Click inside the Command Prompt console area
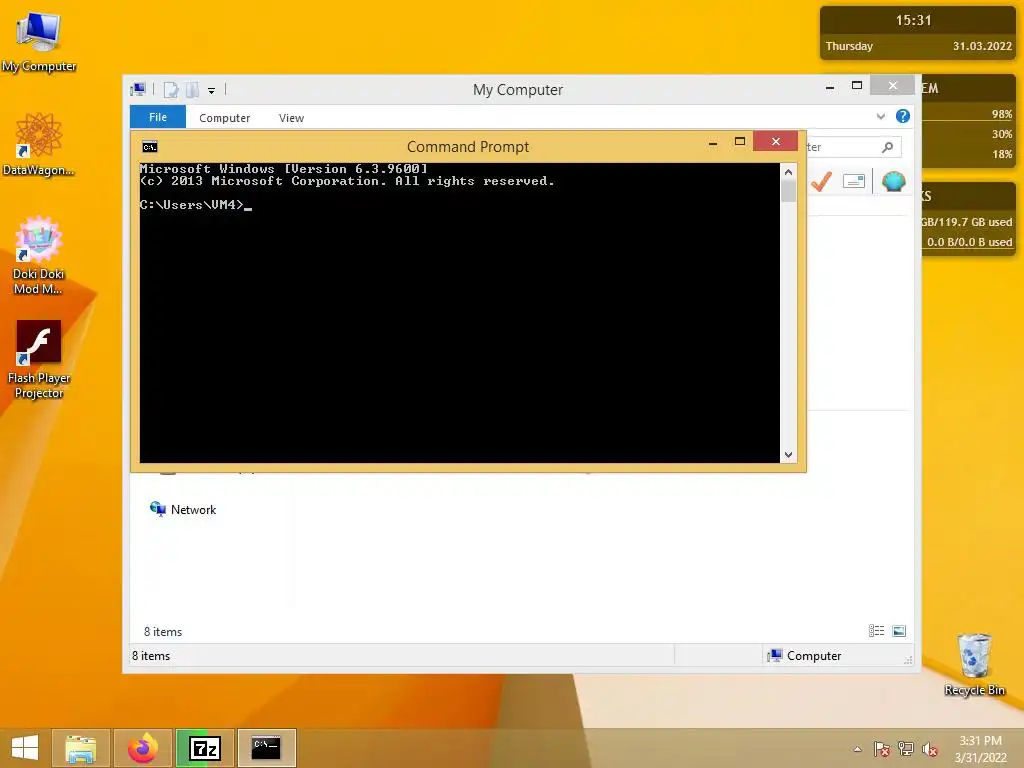Viewport: 1024px width, 768px height. coord(459,312)
